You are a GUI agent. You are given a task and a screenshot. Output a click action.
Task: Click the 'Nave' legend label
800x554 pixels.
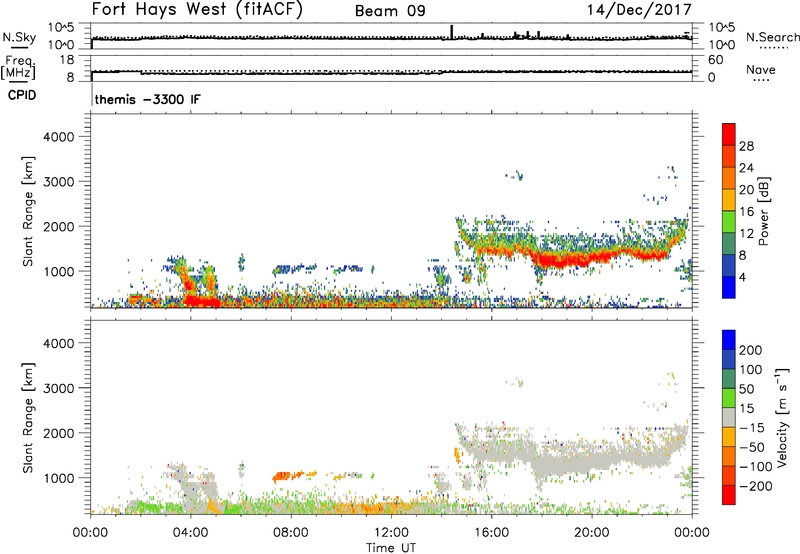tap(761, 70)
